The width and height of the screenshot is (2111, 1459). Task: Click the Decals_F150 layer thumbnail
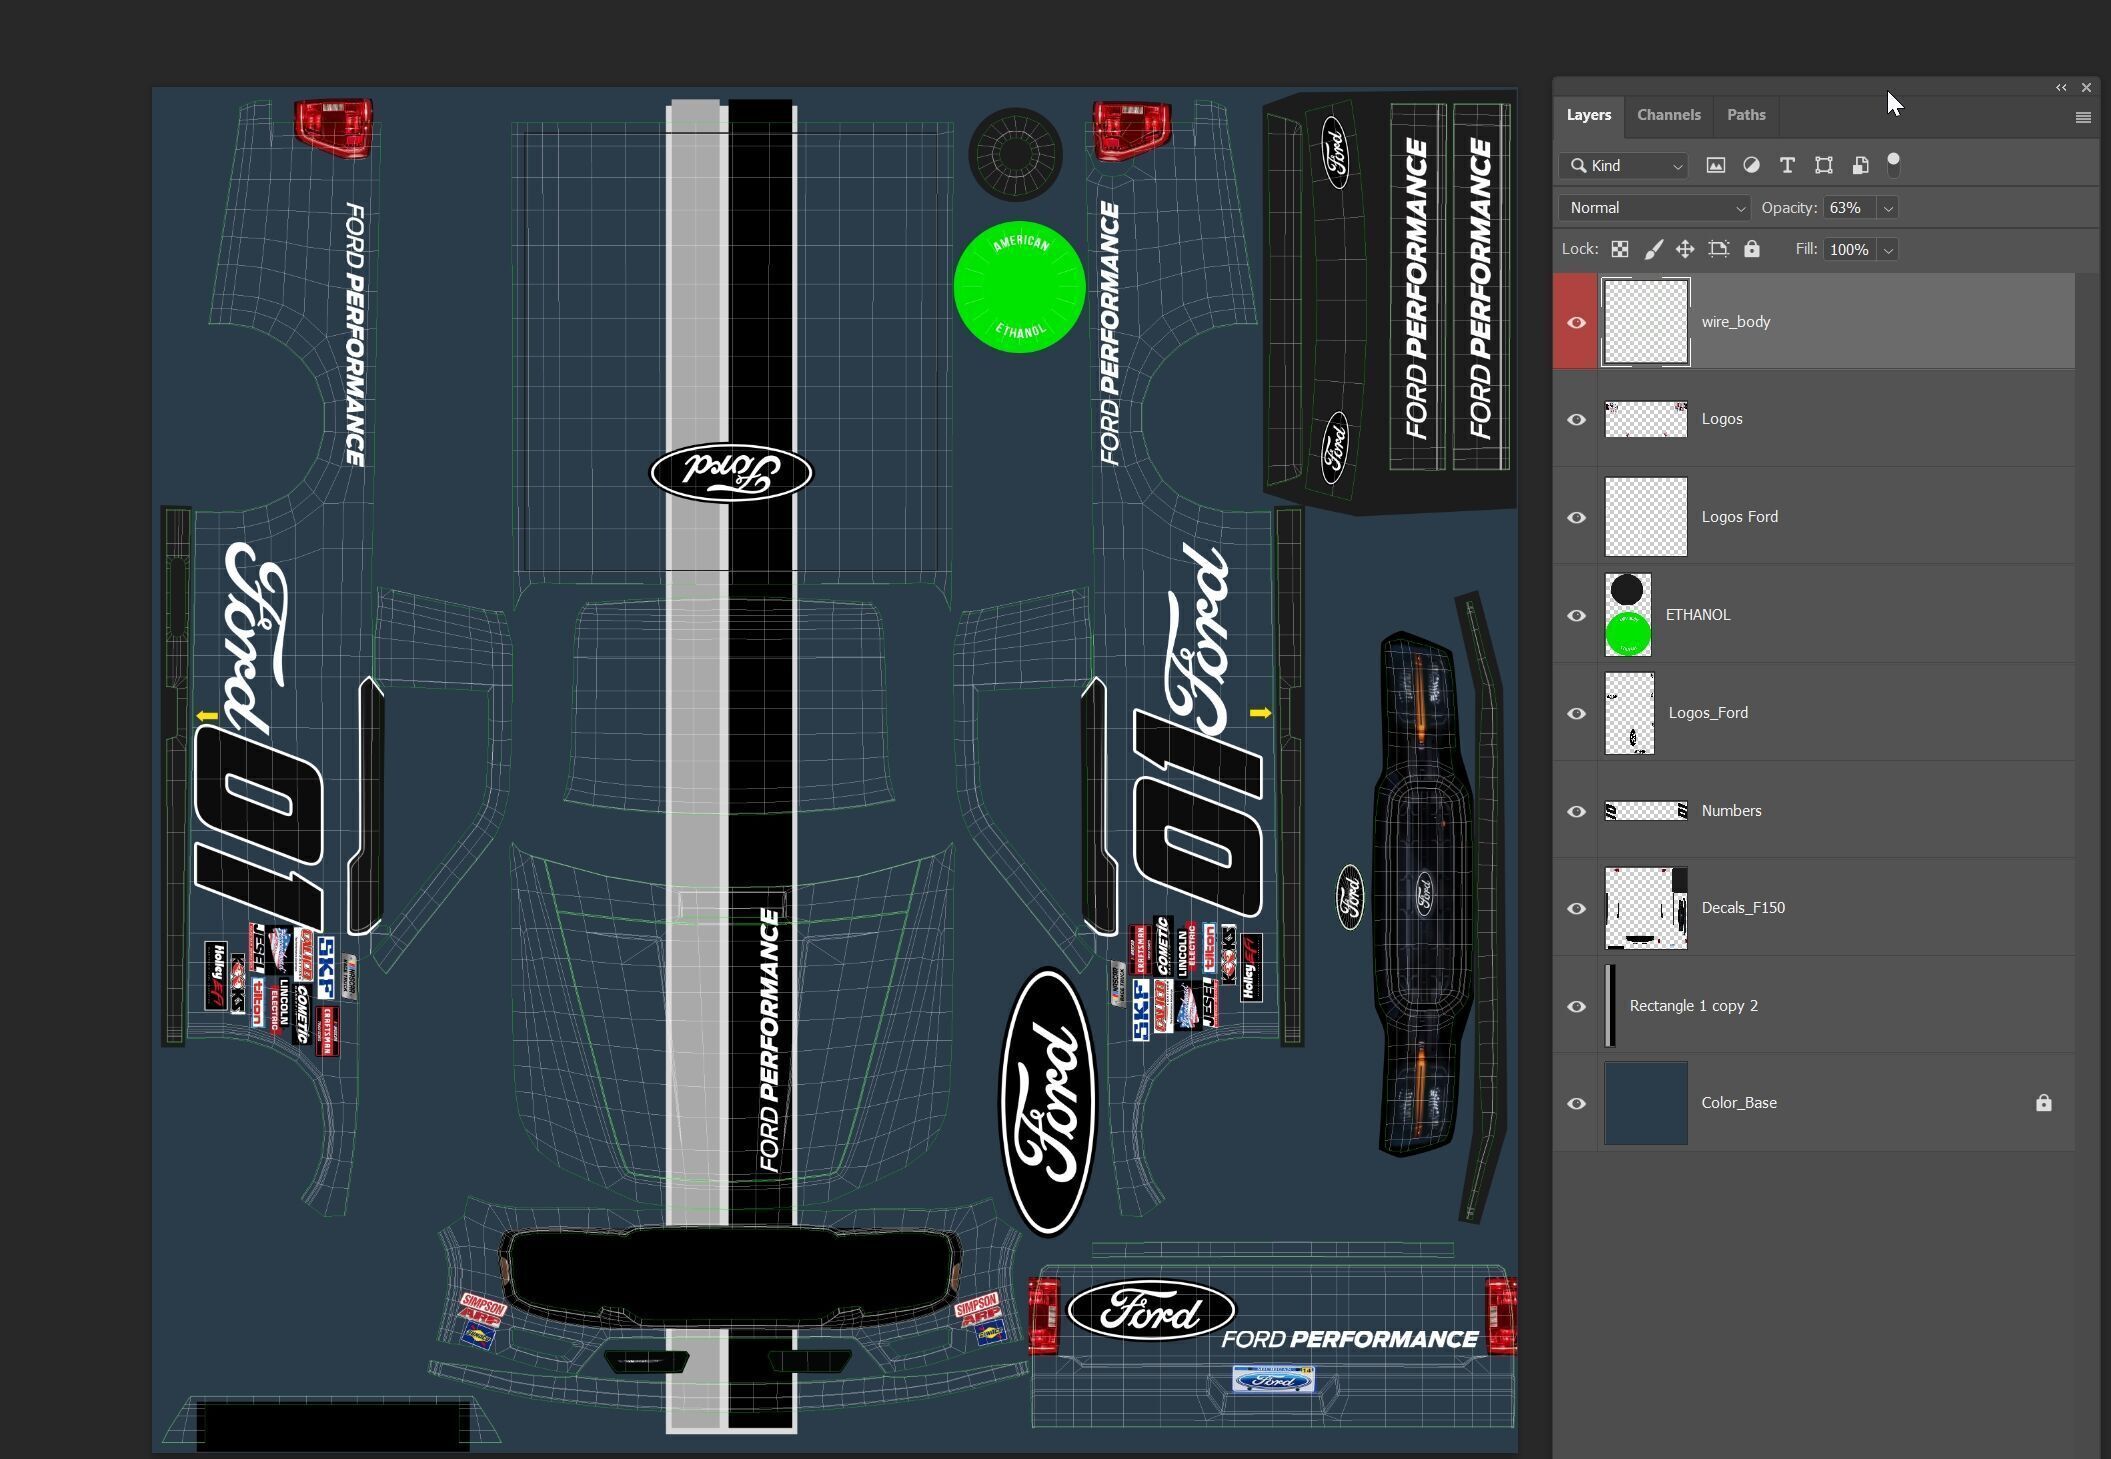1646,908
